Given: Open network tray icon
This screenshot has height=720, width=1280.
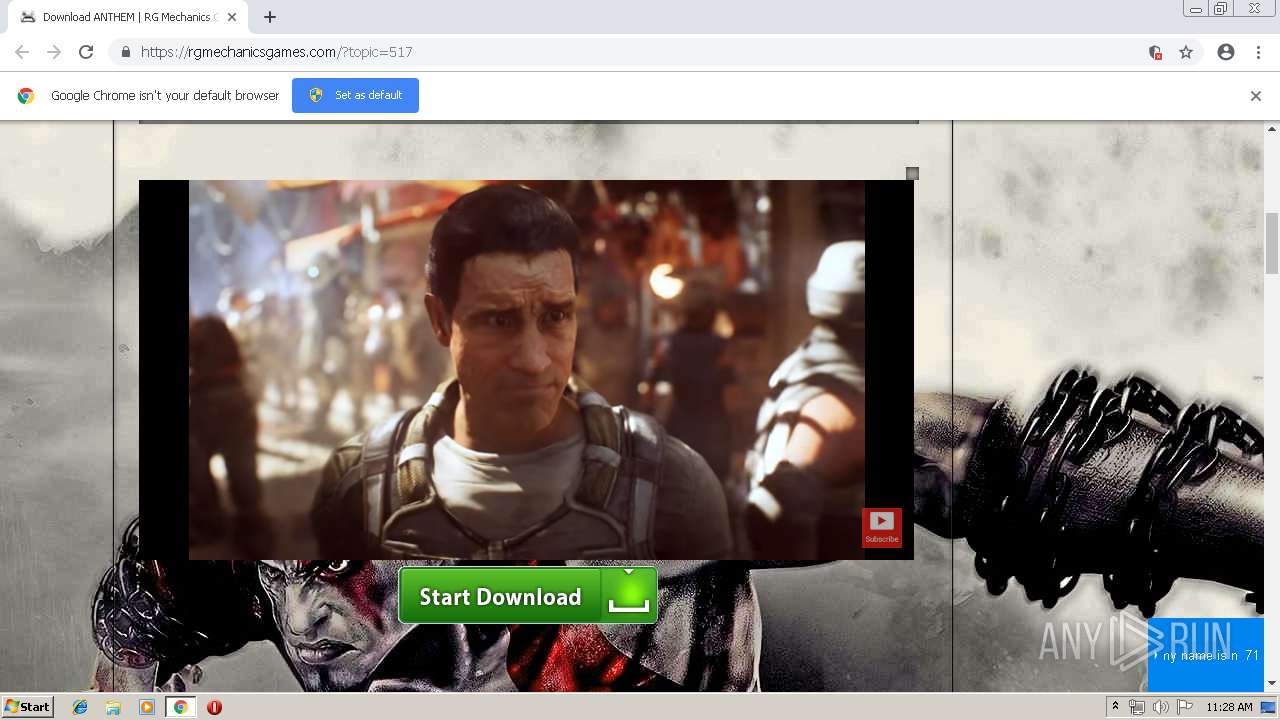Looking at the screenshot, I should tap(1137, 707).
